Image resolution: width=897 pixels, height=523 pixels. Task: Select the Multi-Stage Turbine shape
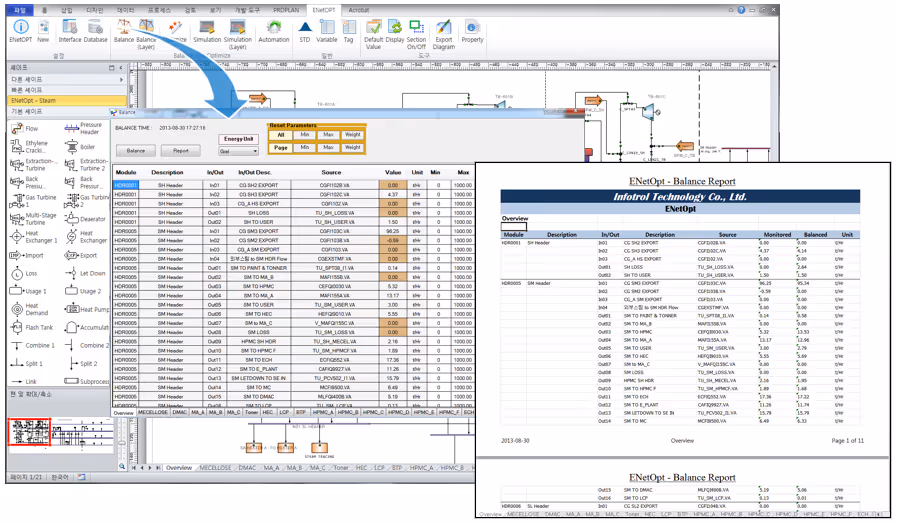(33, 219)
